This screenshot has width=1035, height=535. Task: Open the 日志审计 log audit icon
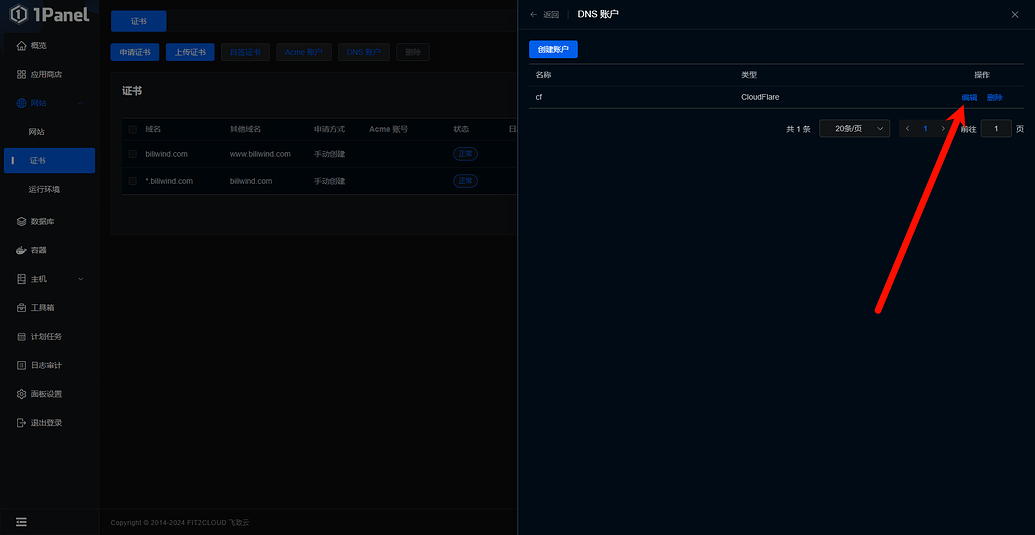click(x=21, y=365)
